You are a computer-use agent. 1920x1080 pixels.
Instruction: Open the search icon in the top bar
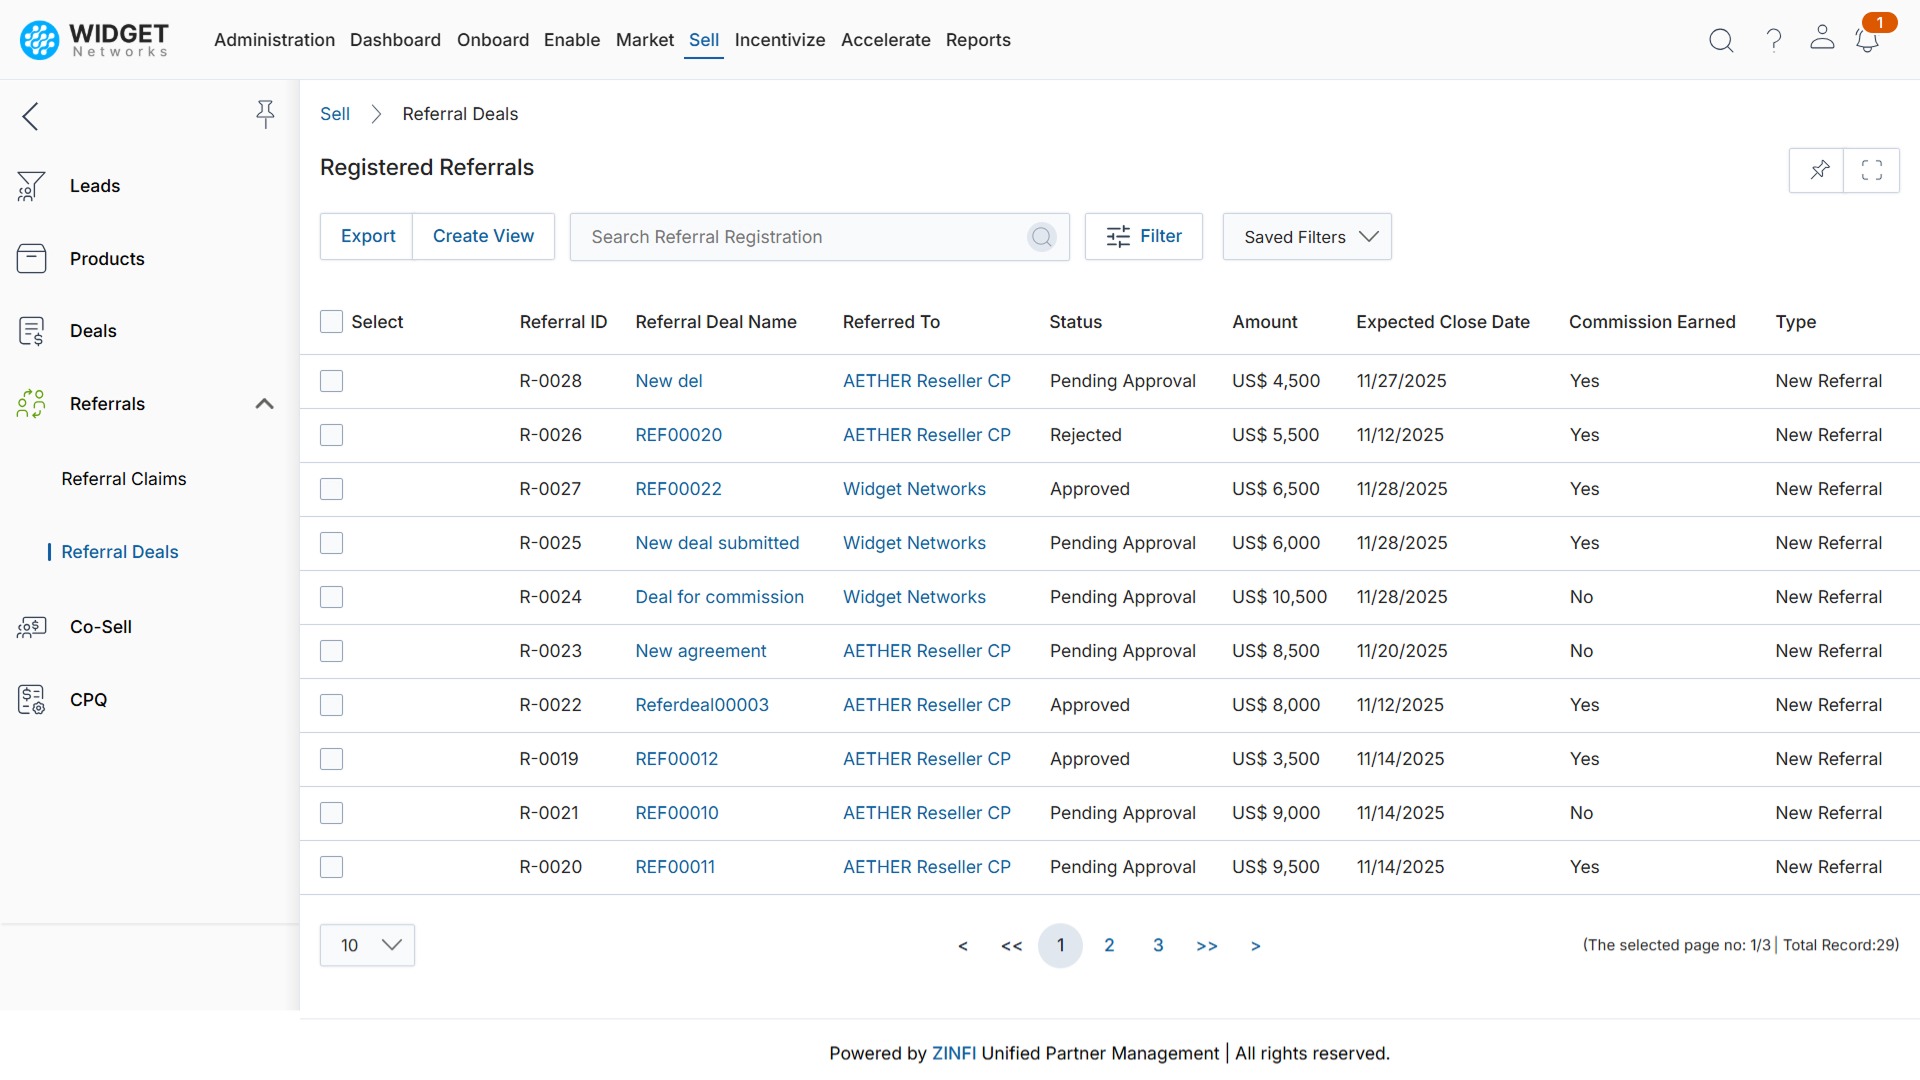tap(1721, 40)
